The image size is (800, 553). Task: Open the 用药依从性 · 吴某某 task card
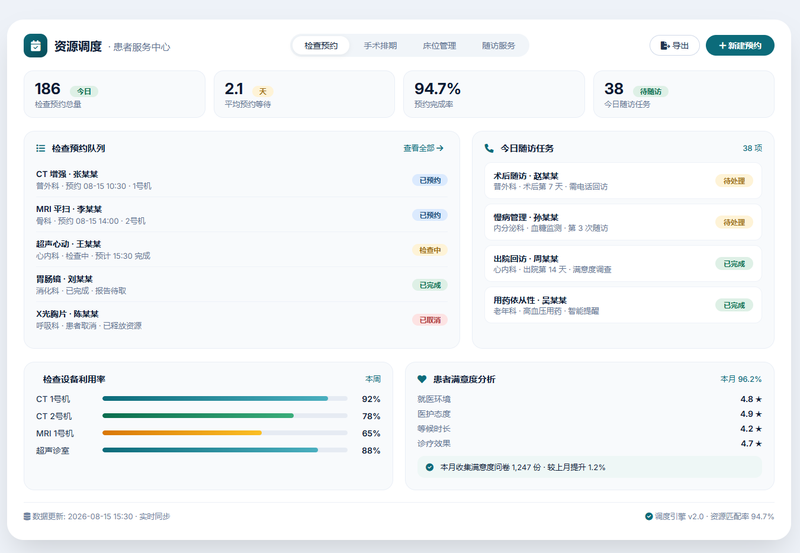tap(623, 305)
